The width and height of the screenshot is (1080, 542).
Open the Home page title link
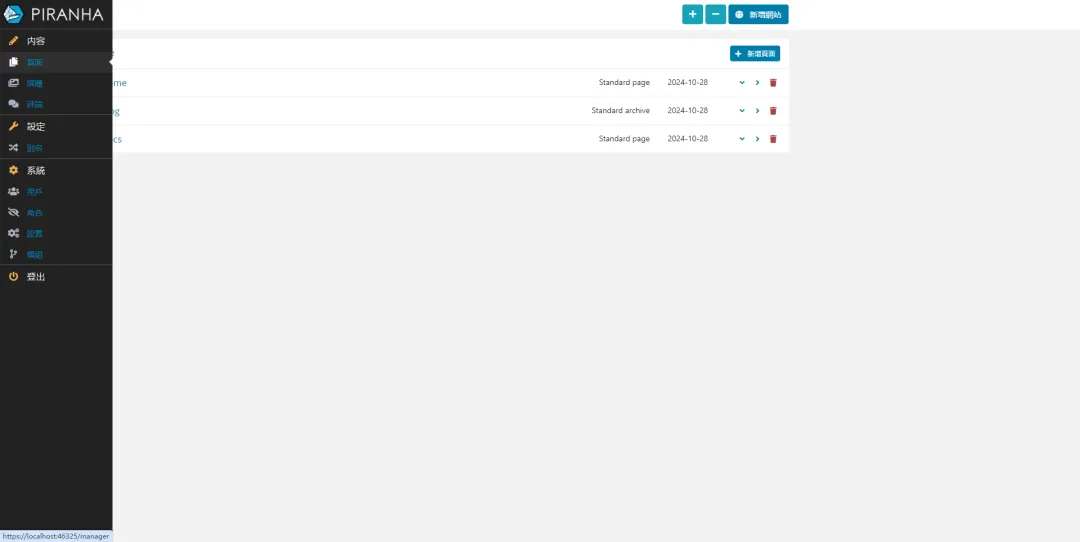119,83
